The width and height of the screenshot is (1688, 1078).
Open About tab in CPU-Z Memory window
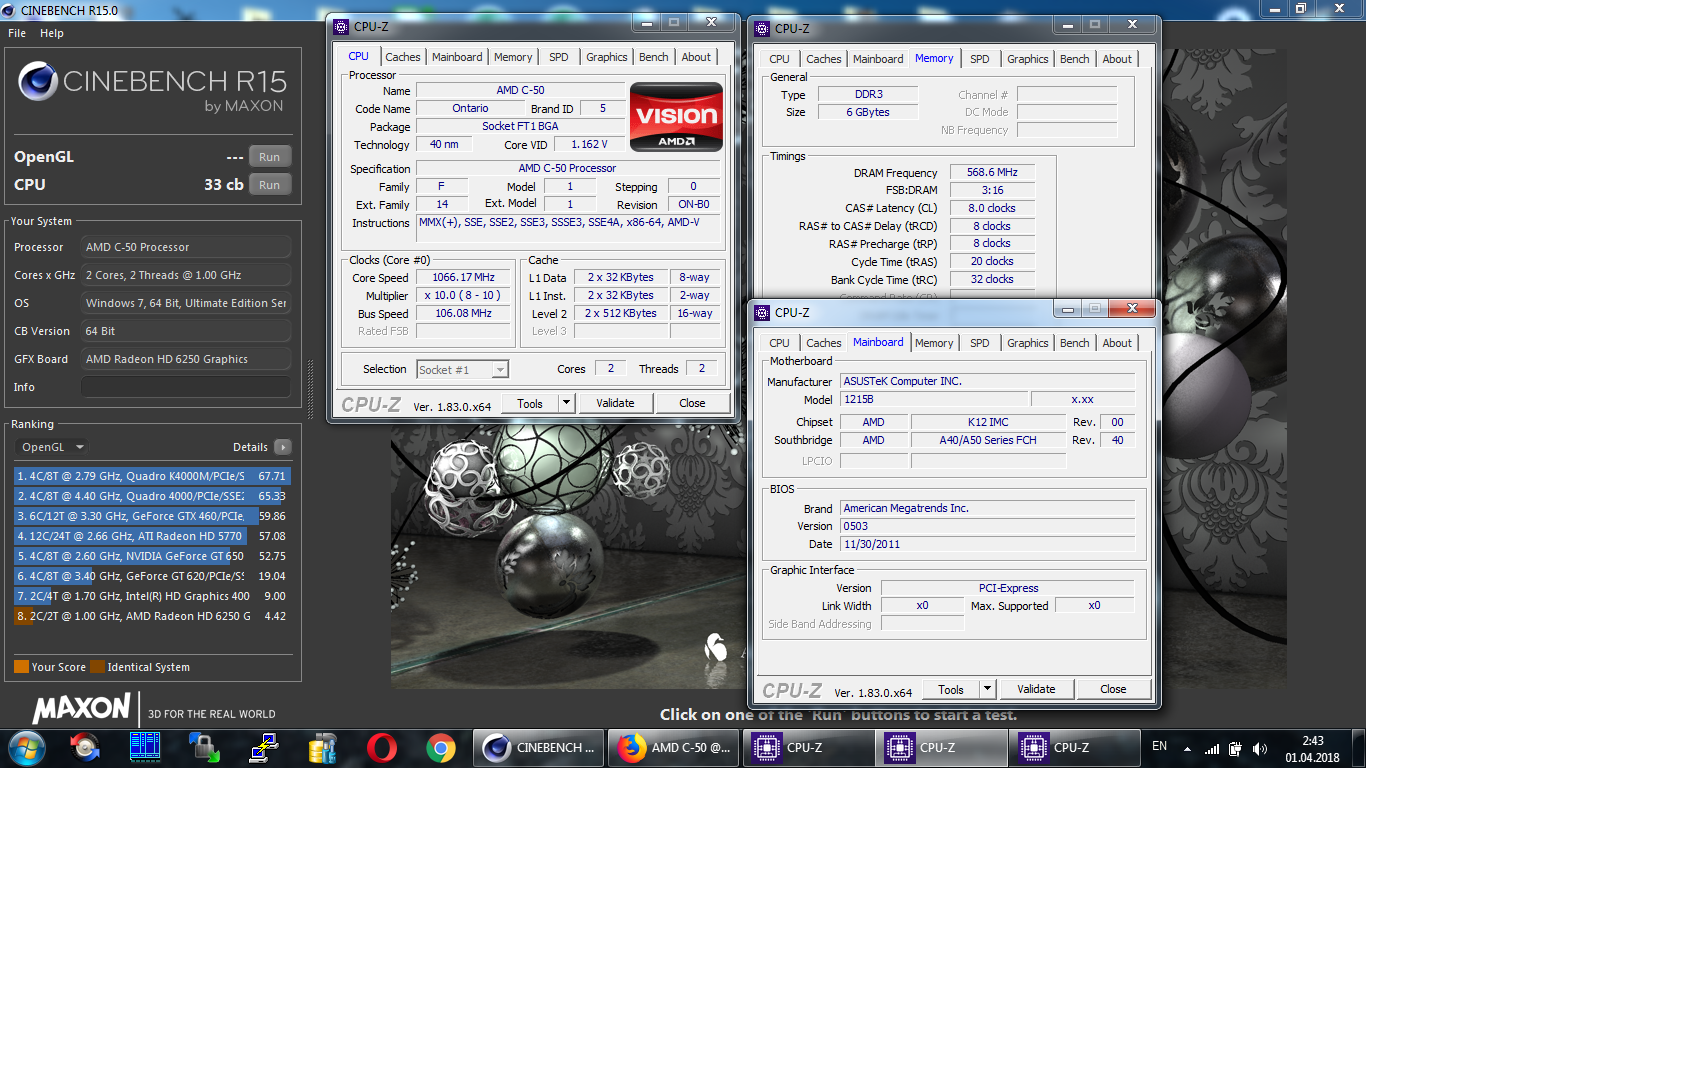(1117, 59)
